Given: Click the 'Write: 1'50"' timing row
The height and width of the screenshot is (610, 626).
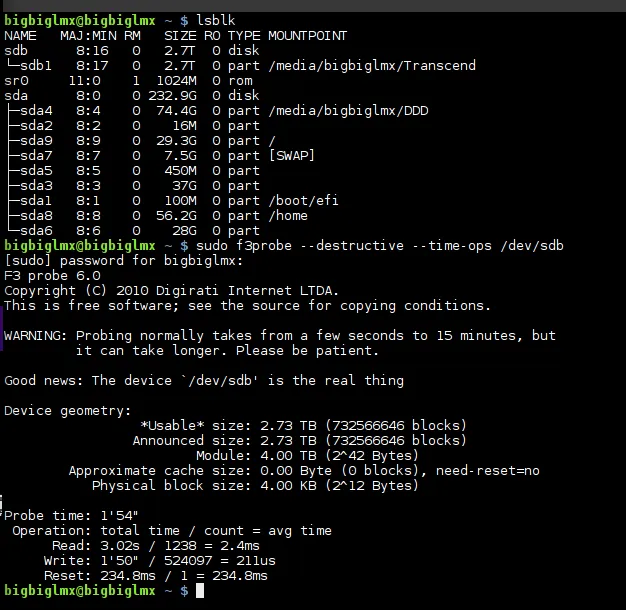Looking at the screenshot, I should pyautogui.click(x=160, y=561).
